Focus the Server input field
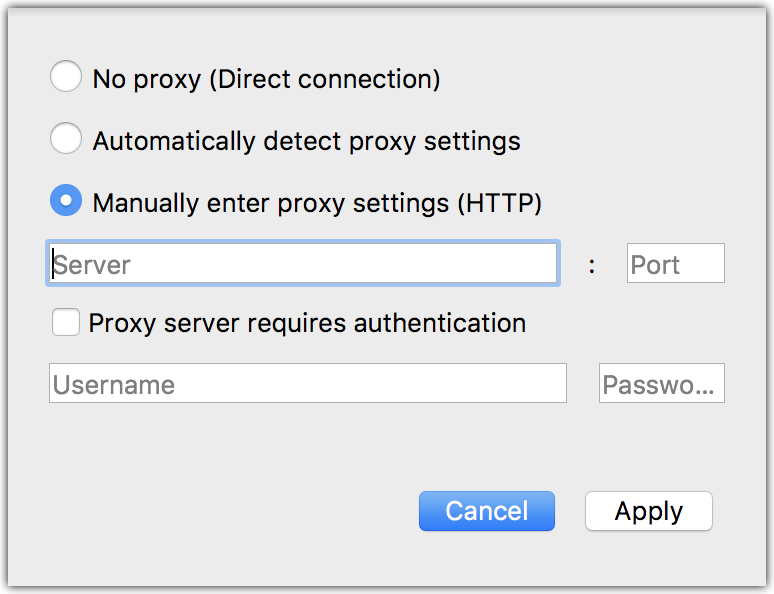 tap(303, 264)
